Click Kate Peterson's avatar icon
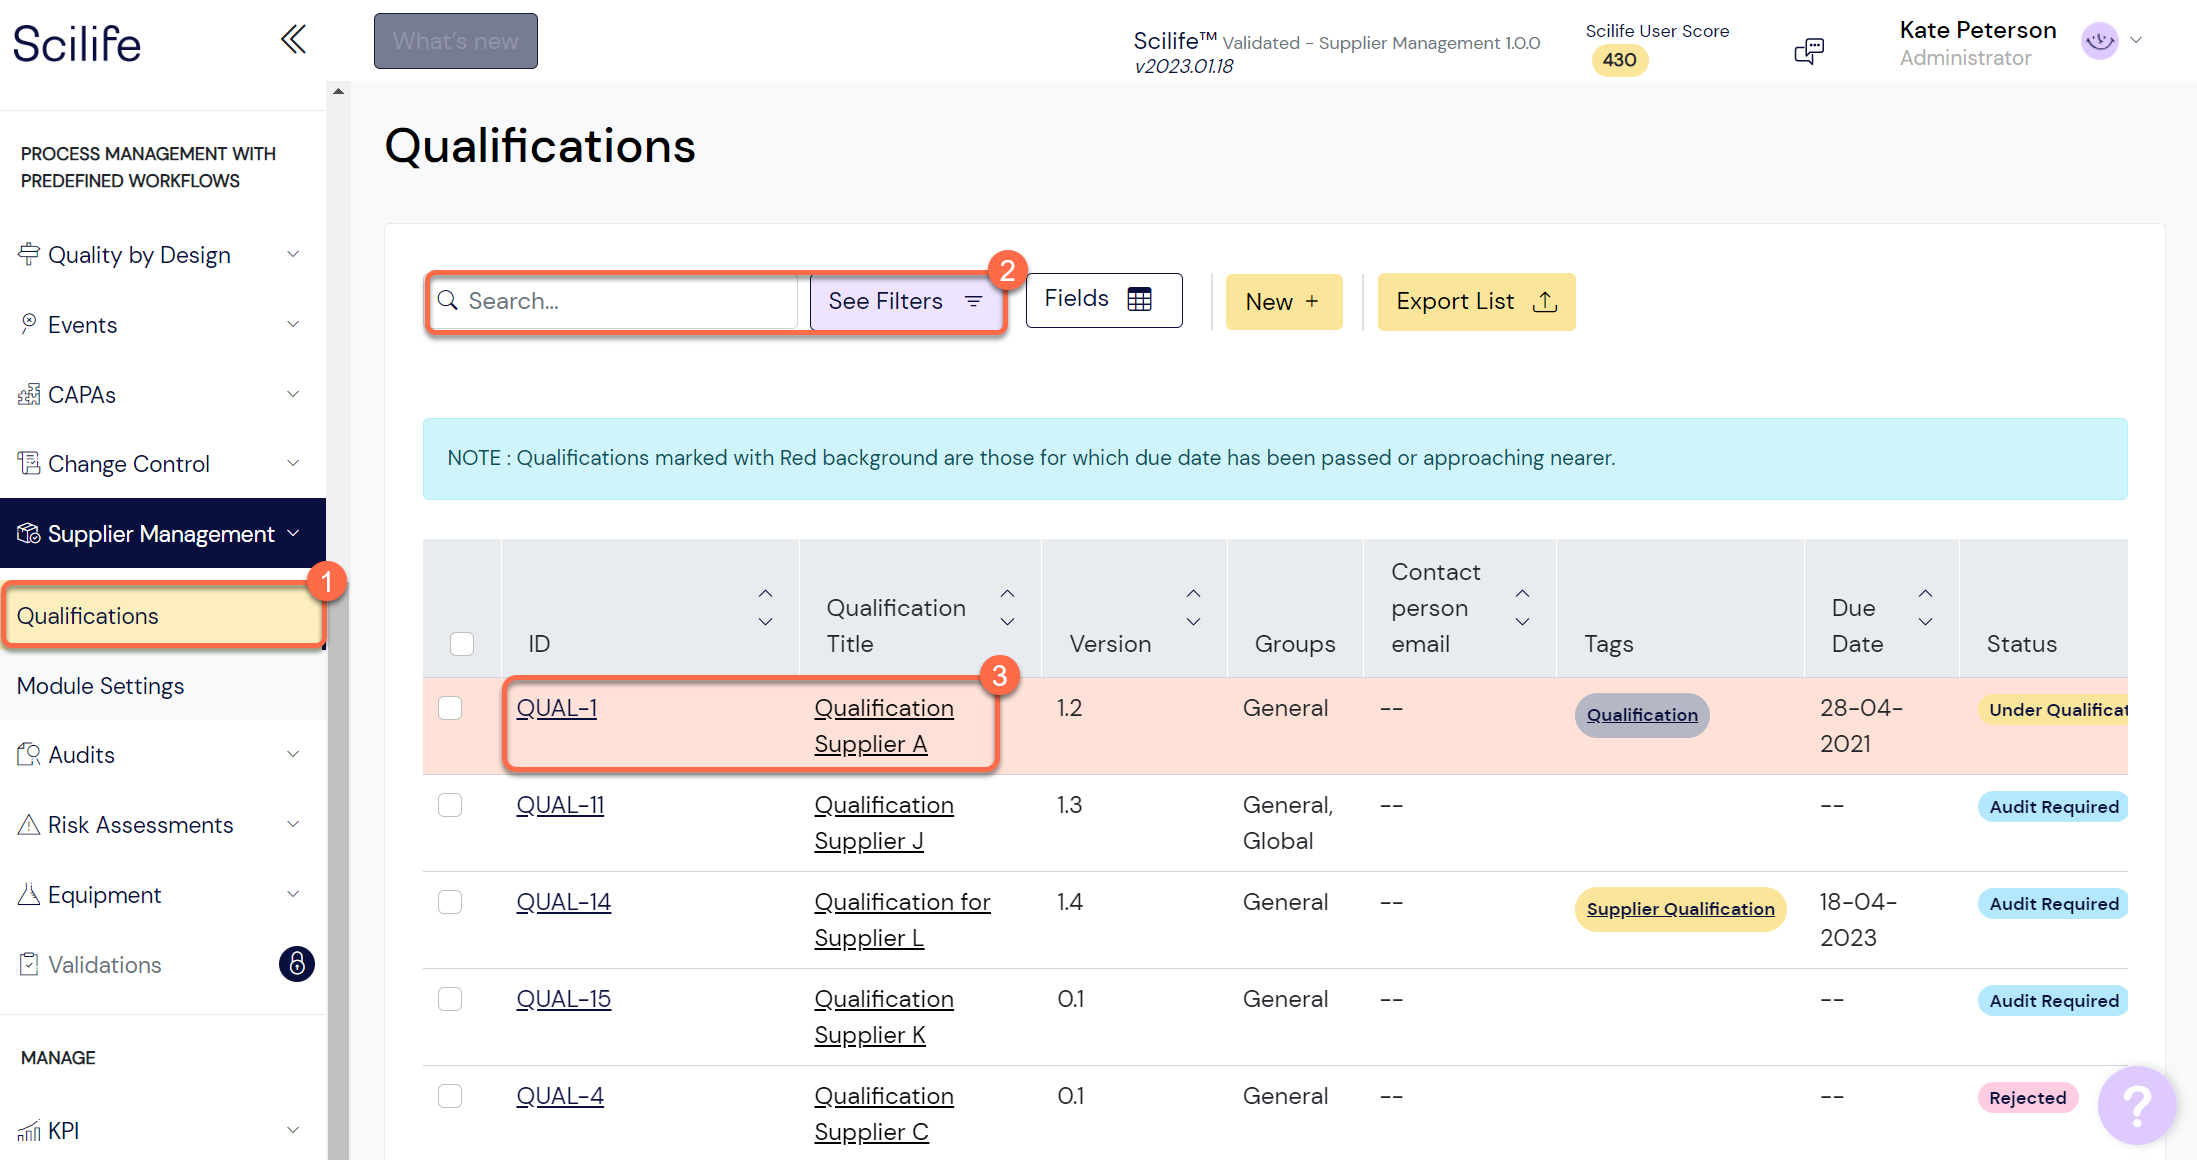Image resolution: width=2197 pixels, height=1160 pixels. 2099,41
